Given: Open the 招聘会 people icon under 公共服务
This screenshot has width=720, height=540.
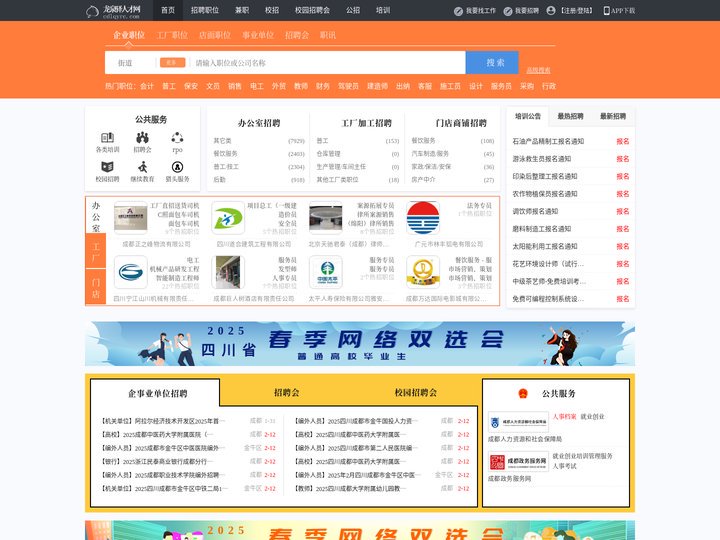Looking at the screenshot, I should coord(142,137).
